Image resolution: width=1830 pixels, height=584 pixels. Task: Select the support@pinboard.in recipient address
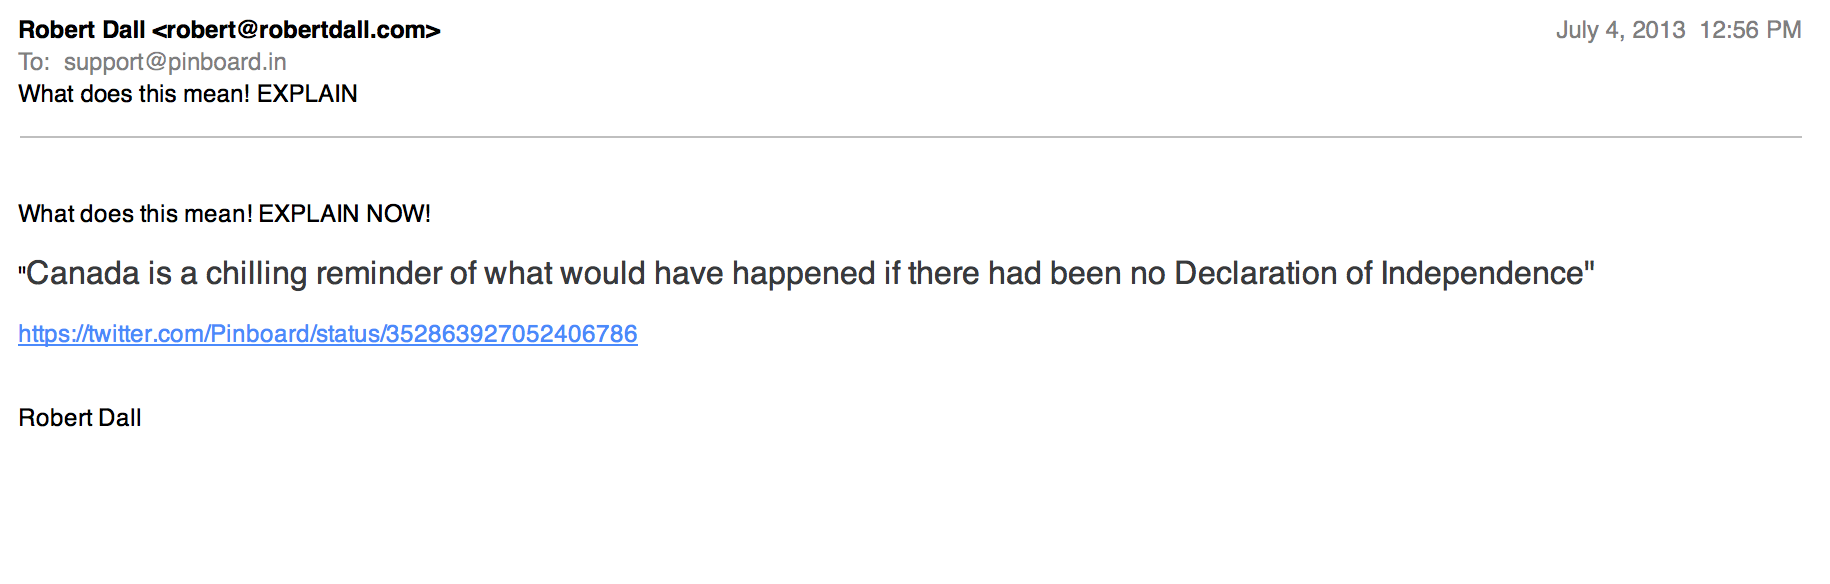(175, 62)
